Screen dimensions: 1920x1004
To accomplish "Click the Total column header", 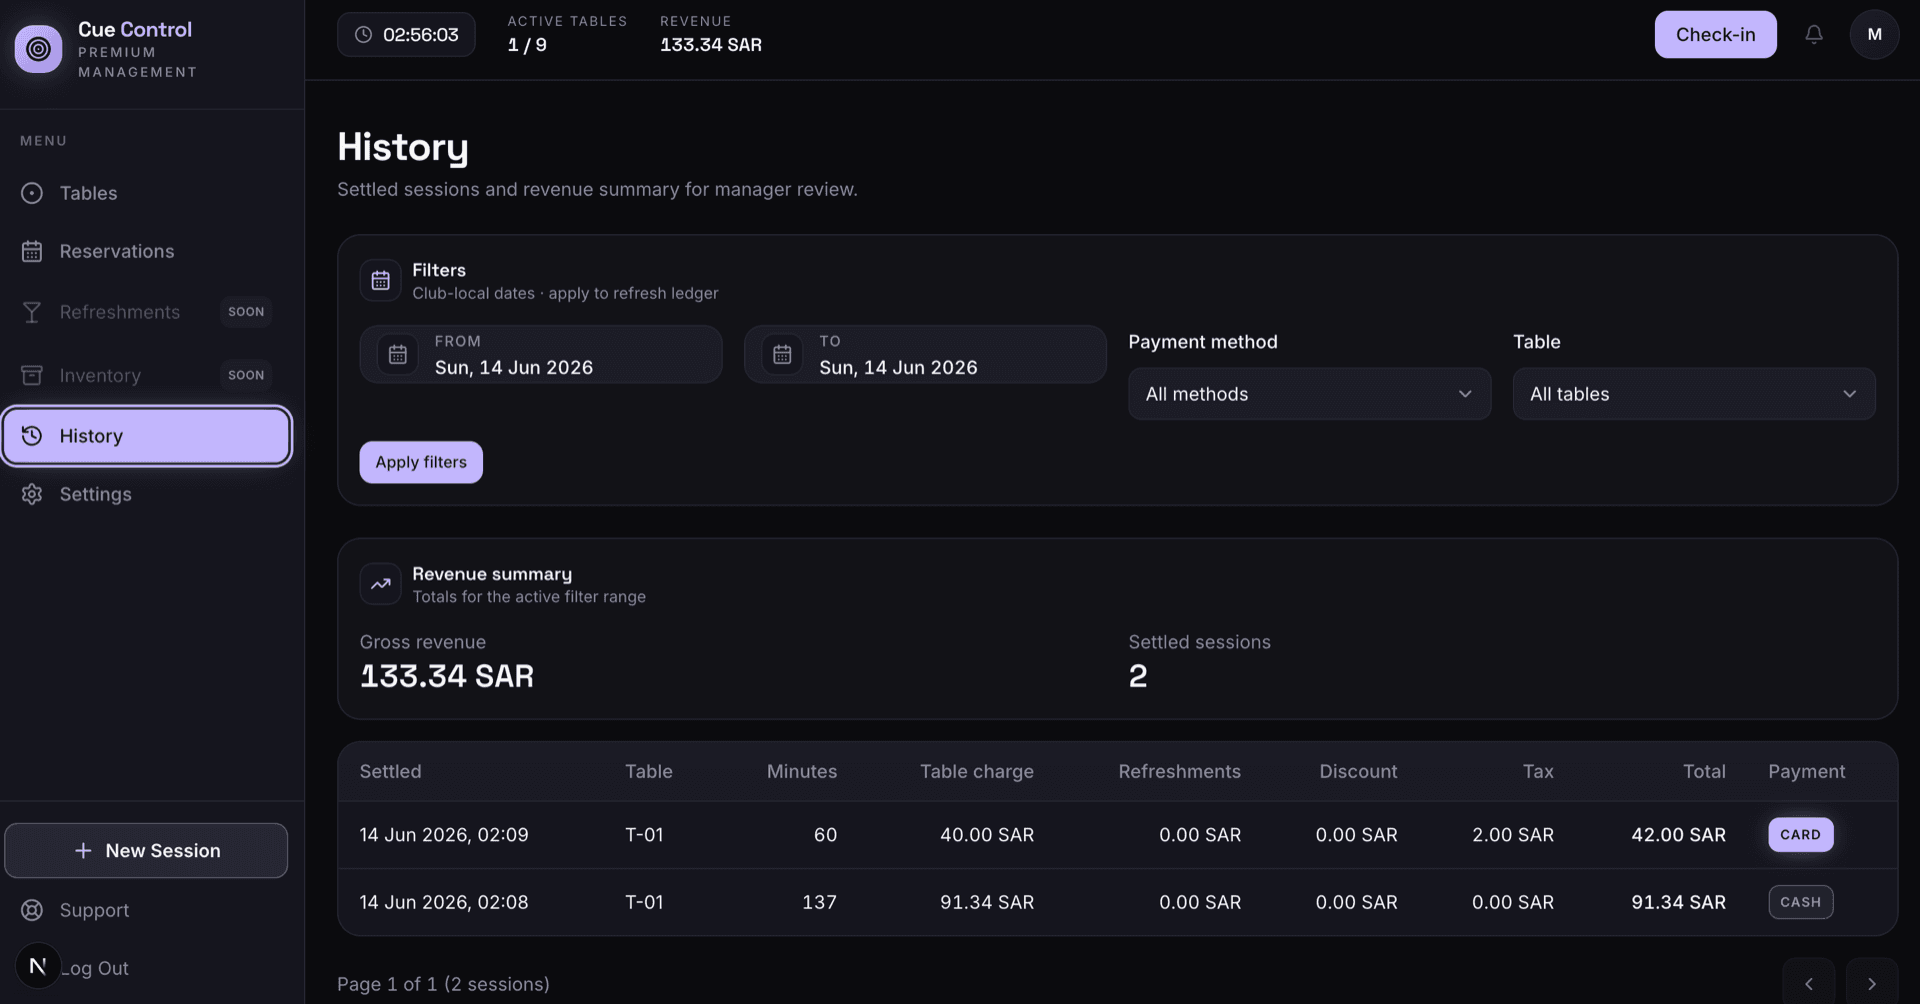I will pos(1704,772).
